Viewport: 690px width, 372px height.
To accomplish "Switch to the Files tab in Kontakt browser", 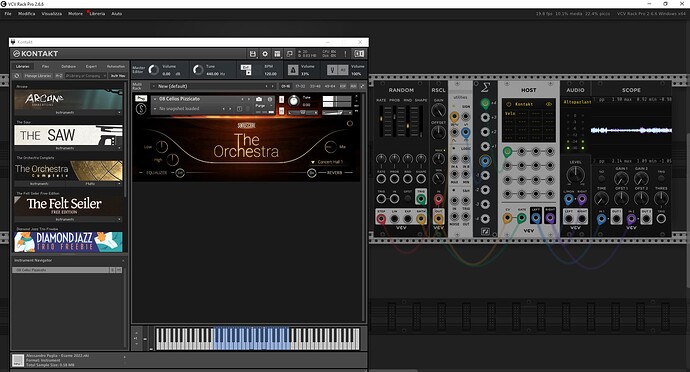I will 45,66.
